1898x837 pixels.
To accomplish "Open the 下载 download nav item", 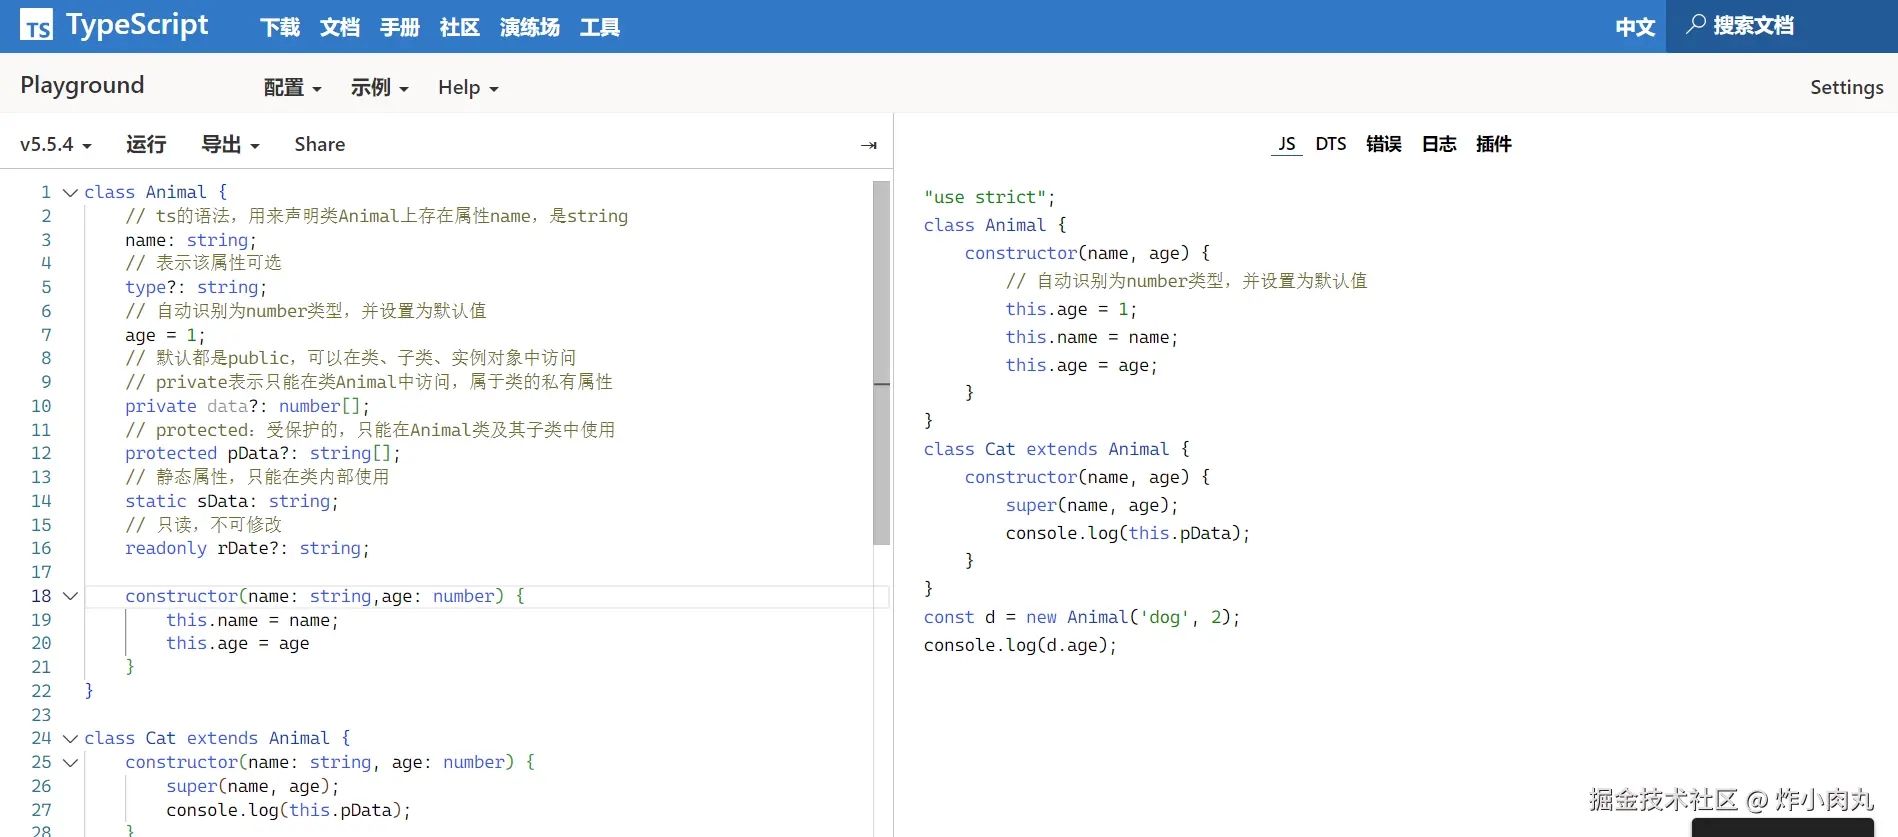I will [x=280, y=27].
